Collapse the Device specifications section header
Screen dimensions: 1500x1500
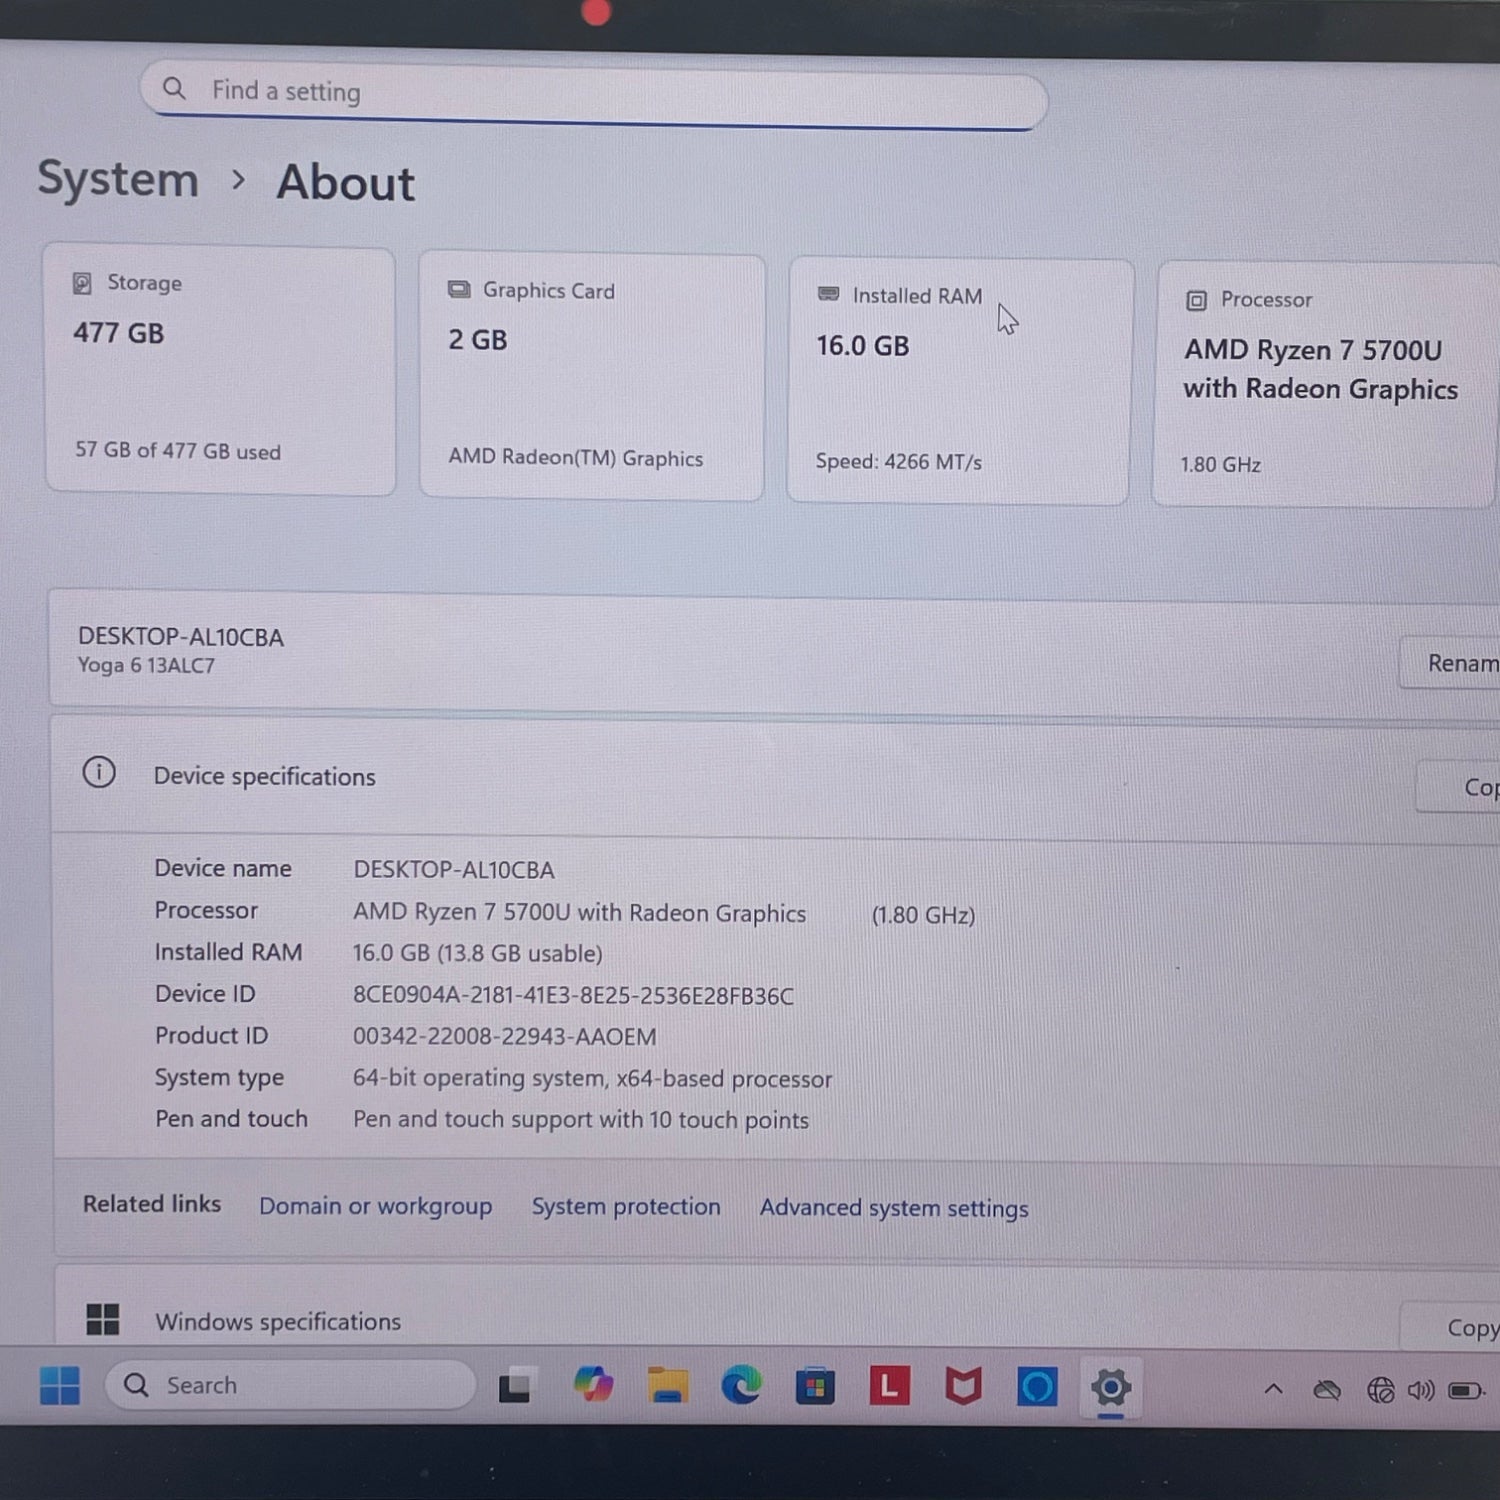pyautogui.click(x=776, y=778)
